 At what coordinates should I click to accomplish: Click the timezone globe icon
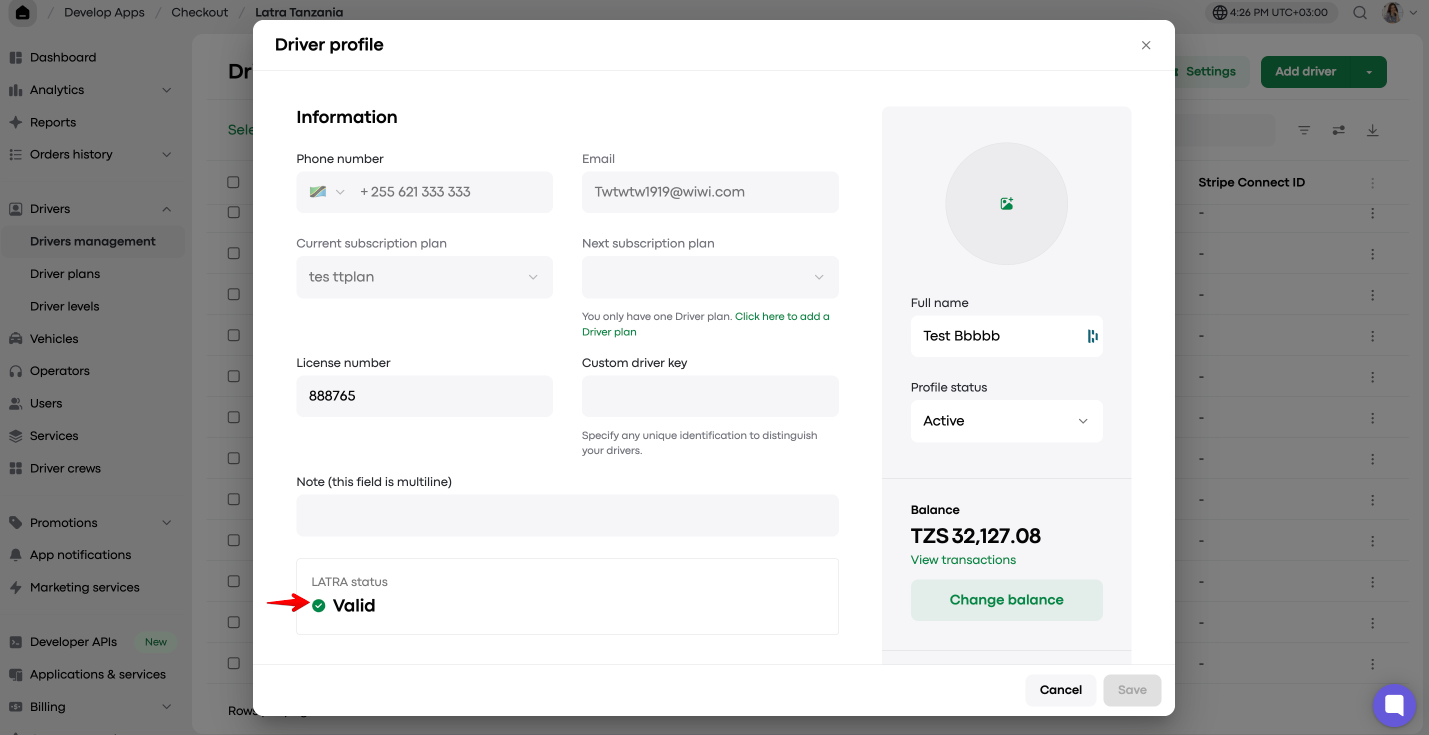click(1220, 13)
